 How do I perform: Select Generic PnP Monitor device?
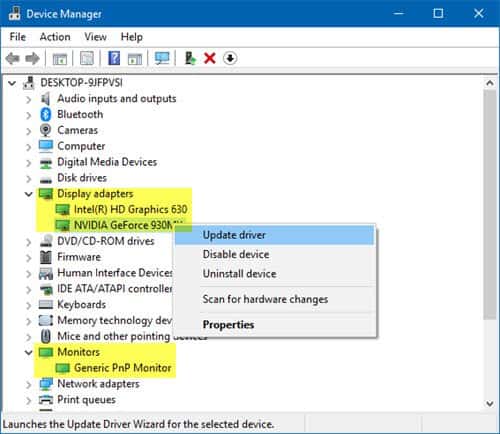[x=122, y=368]
